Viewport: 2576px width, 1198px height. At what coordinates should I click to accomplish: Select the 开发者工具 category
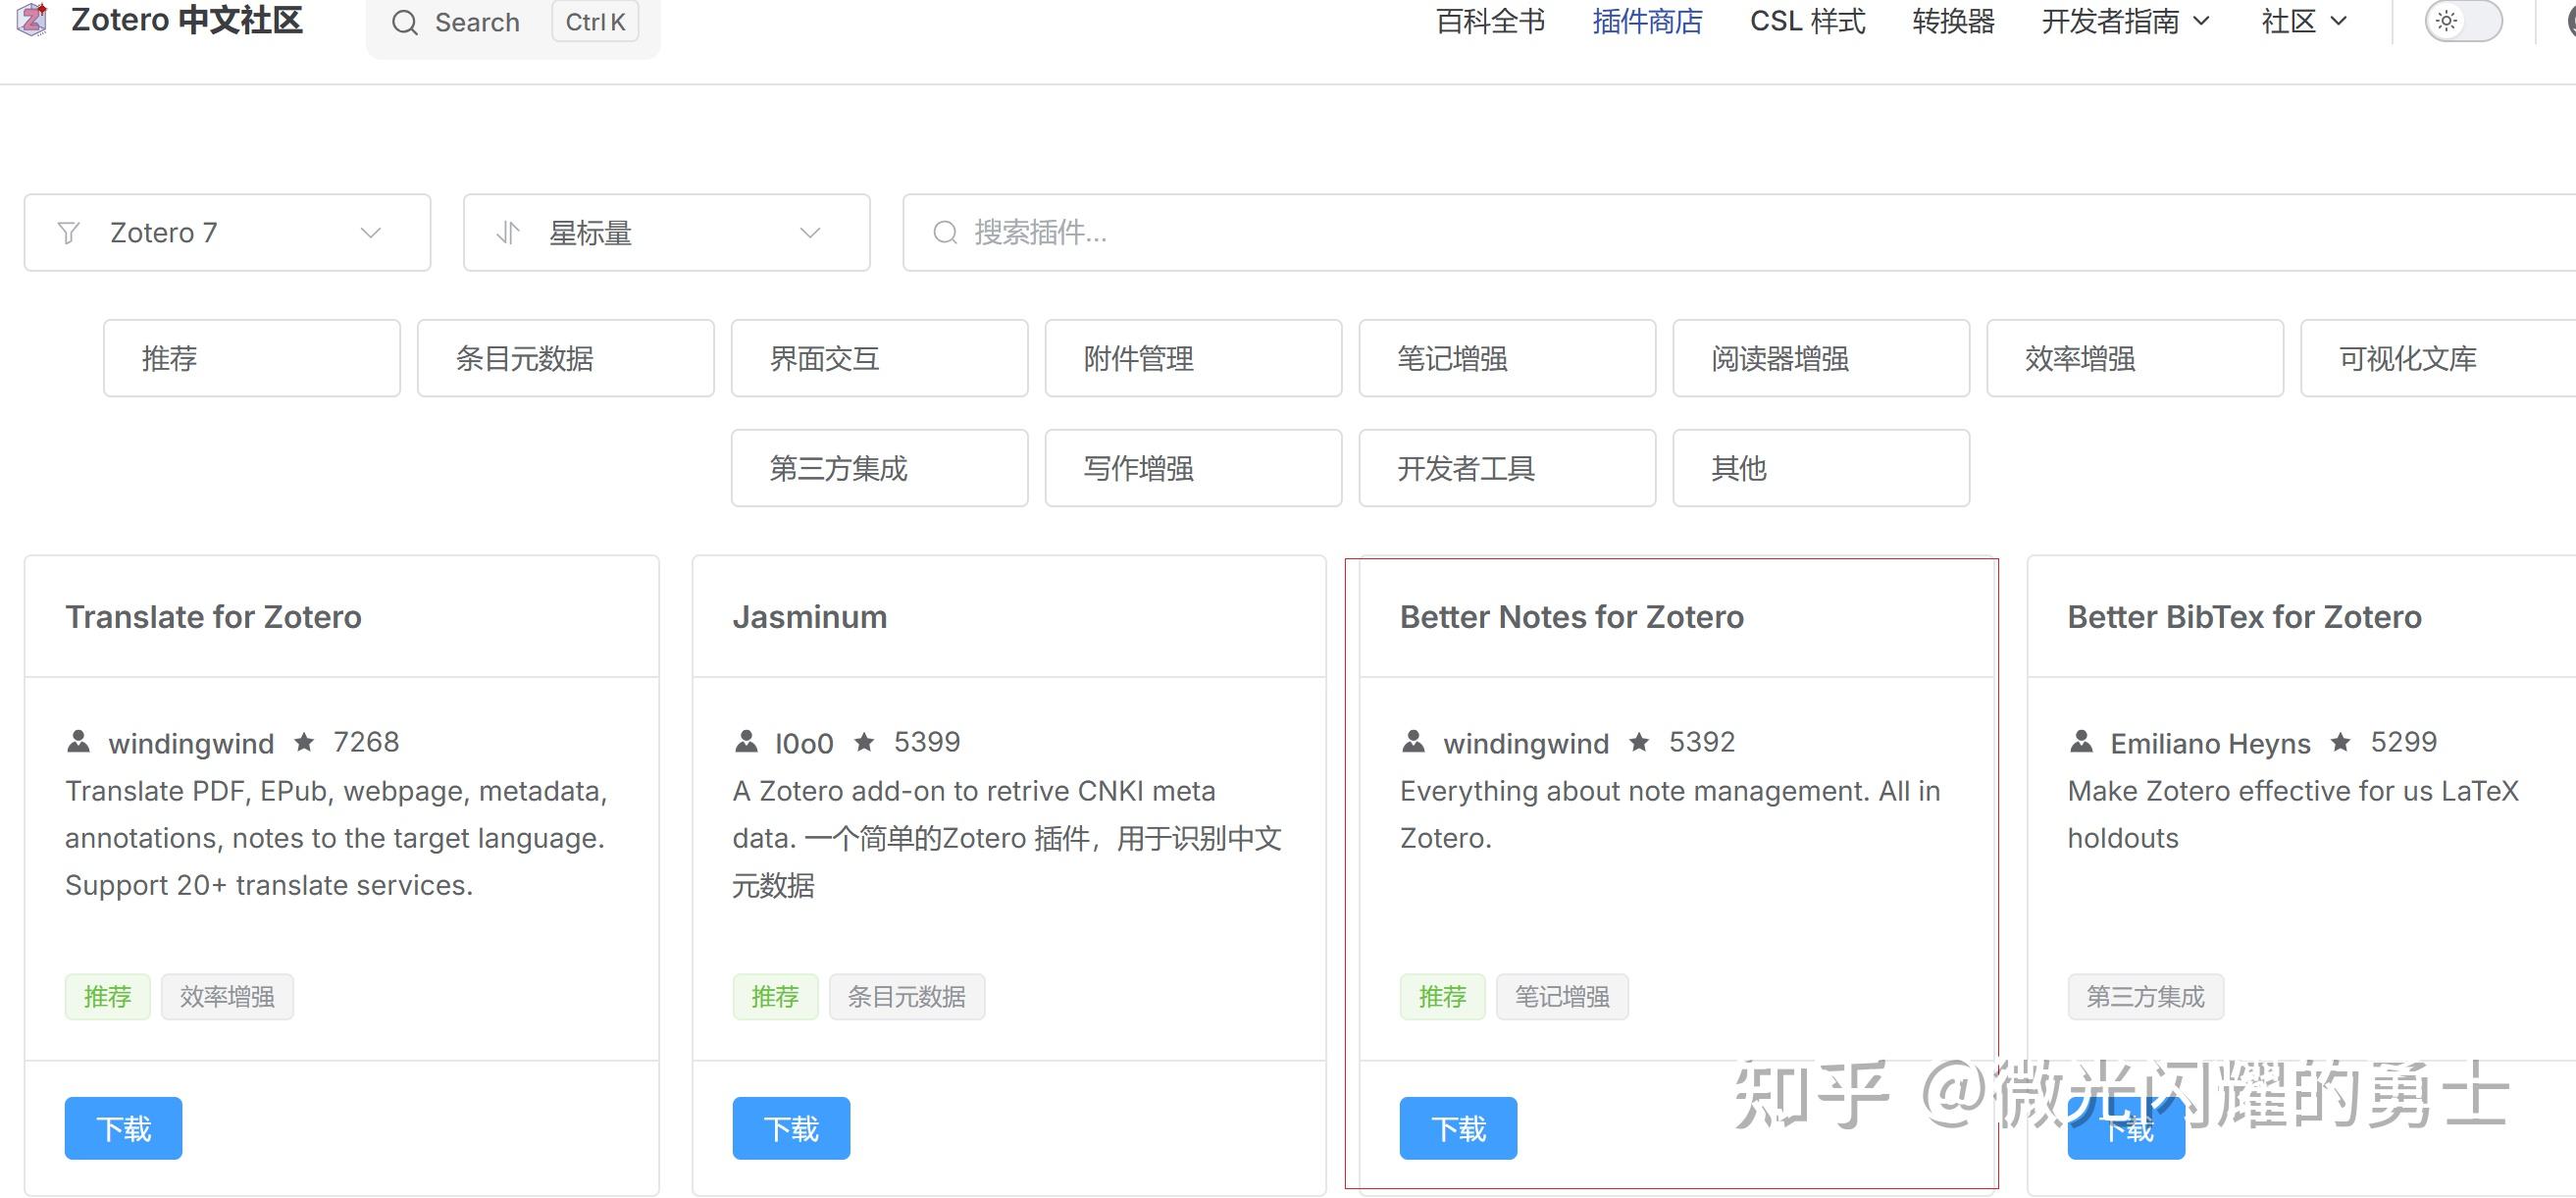click(x=1508, y=468)
